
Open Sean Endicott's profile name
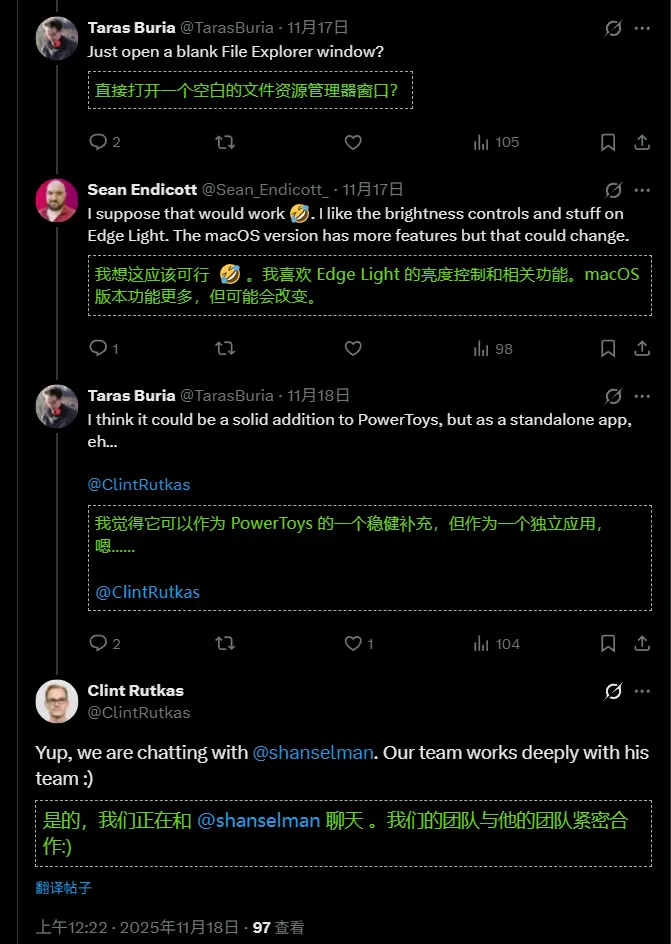point(141,189)
